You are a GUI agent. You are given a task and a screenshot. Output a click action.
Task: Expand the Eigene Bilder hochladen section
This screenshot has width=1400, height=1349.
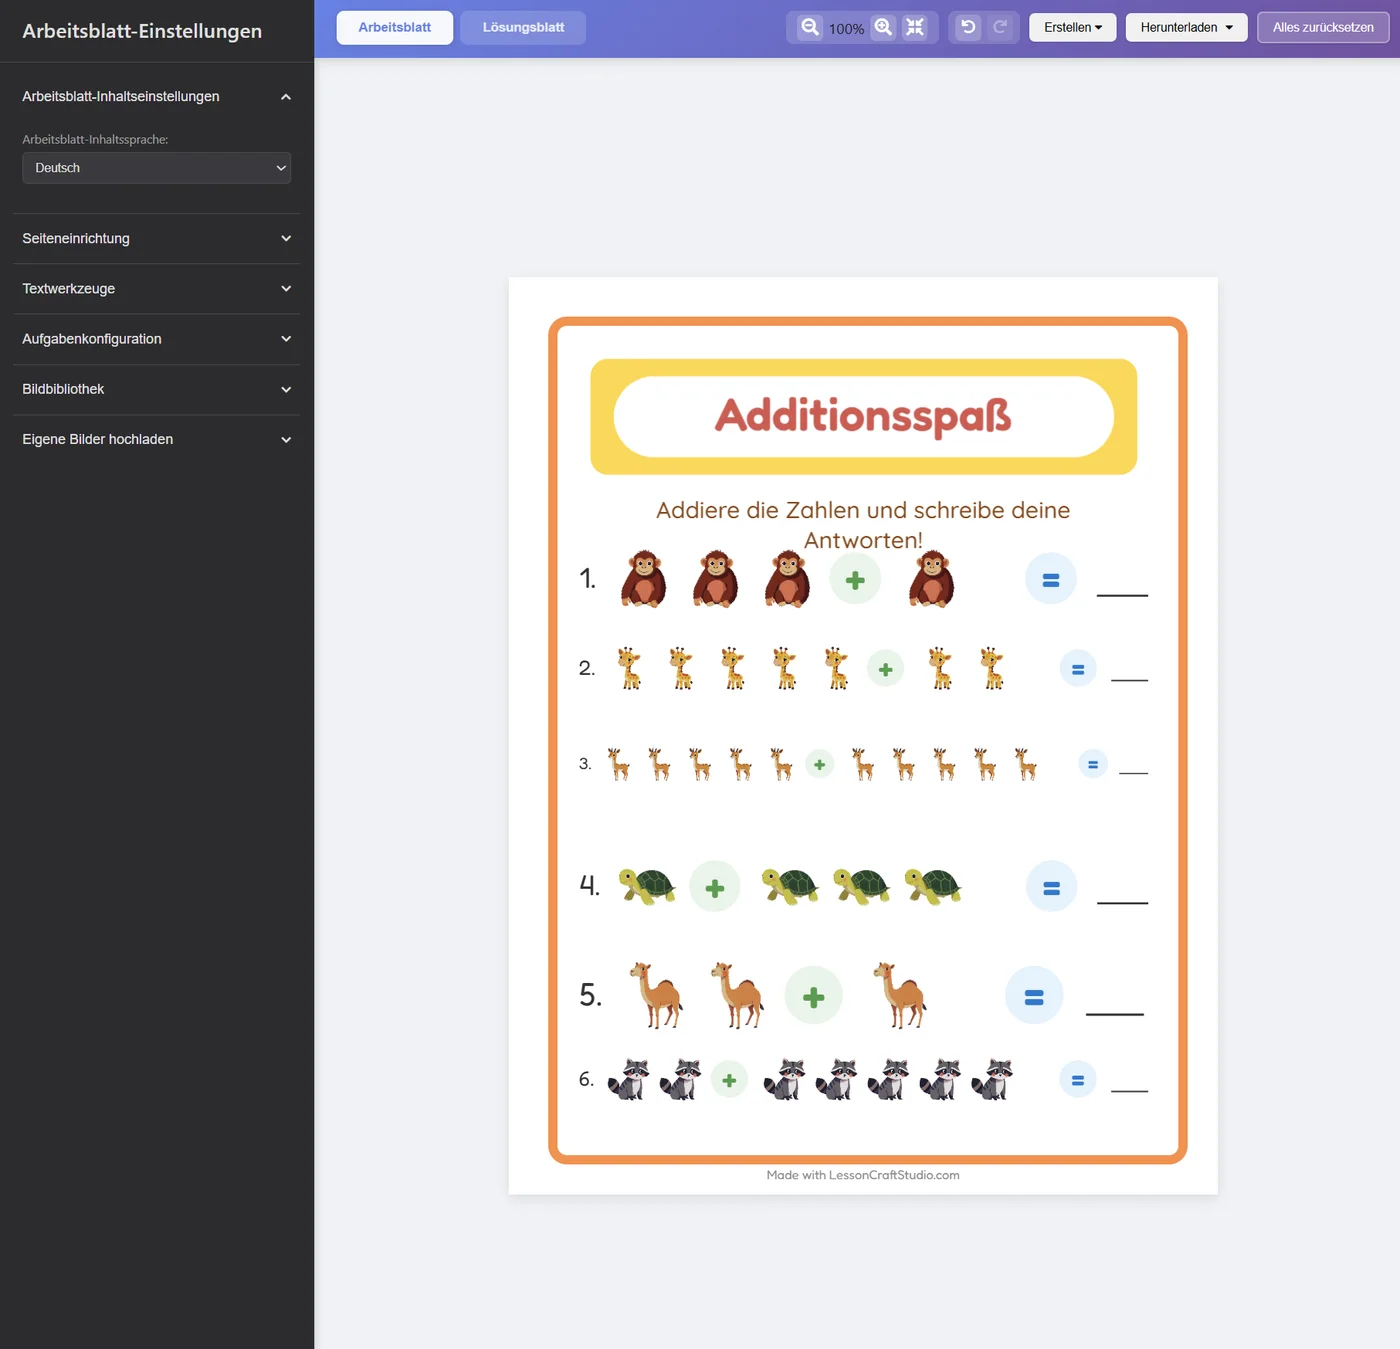[156, 439]
